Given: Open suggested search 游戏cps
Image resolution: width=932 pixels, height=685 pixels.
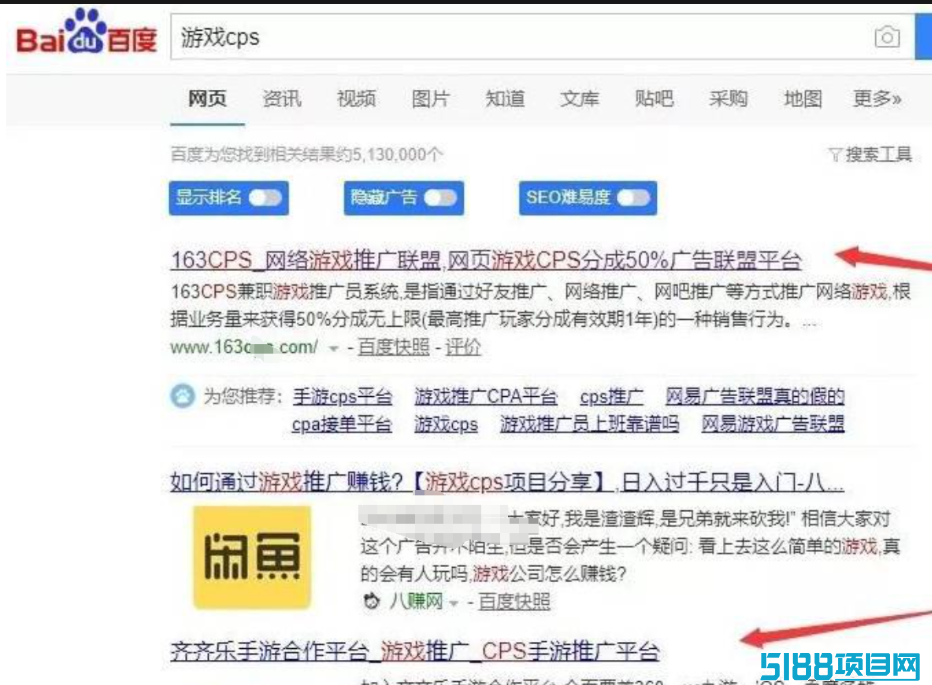Looking at the screenshot, I should tap(446, 424).
